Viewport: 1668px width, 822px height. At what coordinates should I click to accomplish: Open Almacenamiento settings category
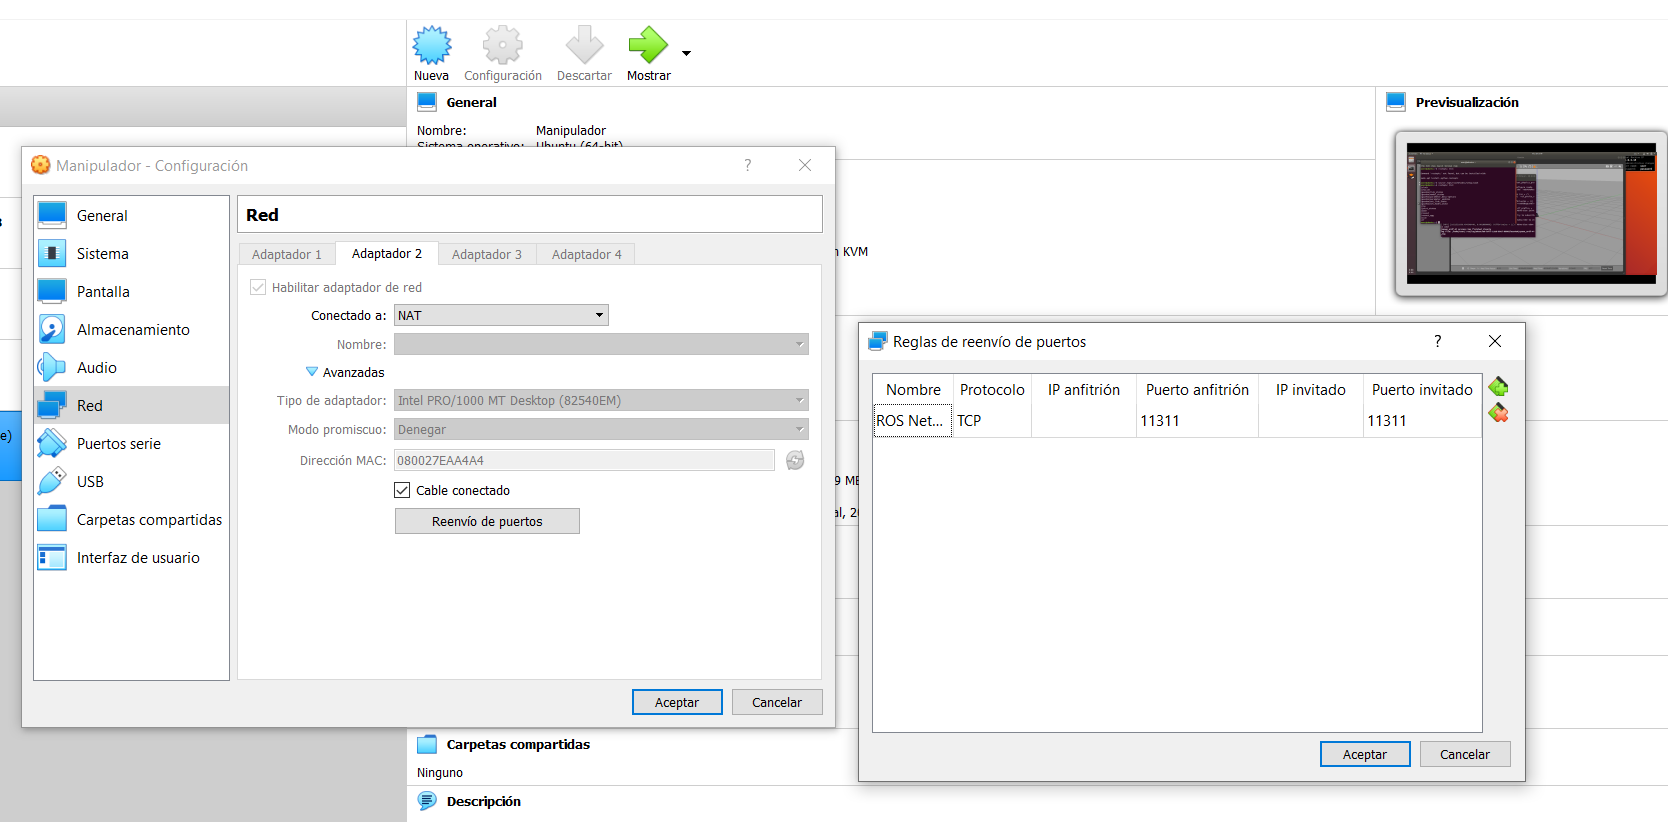(132, 330)
